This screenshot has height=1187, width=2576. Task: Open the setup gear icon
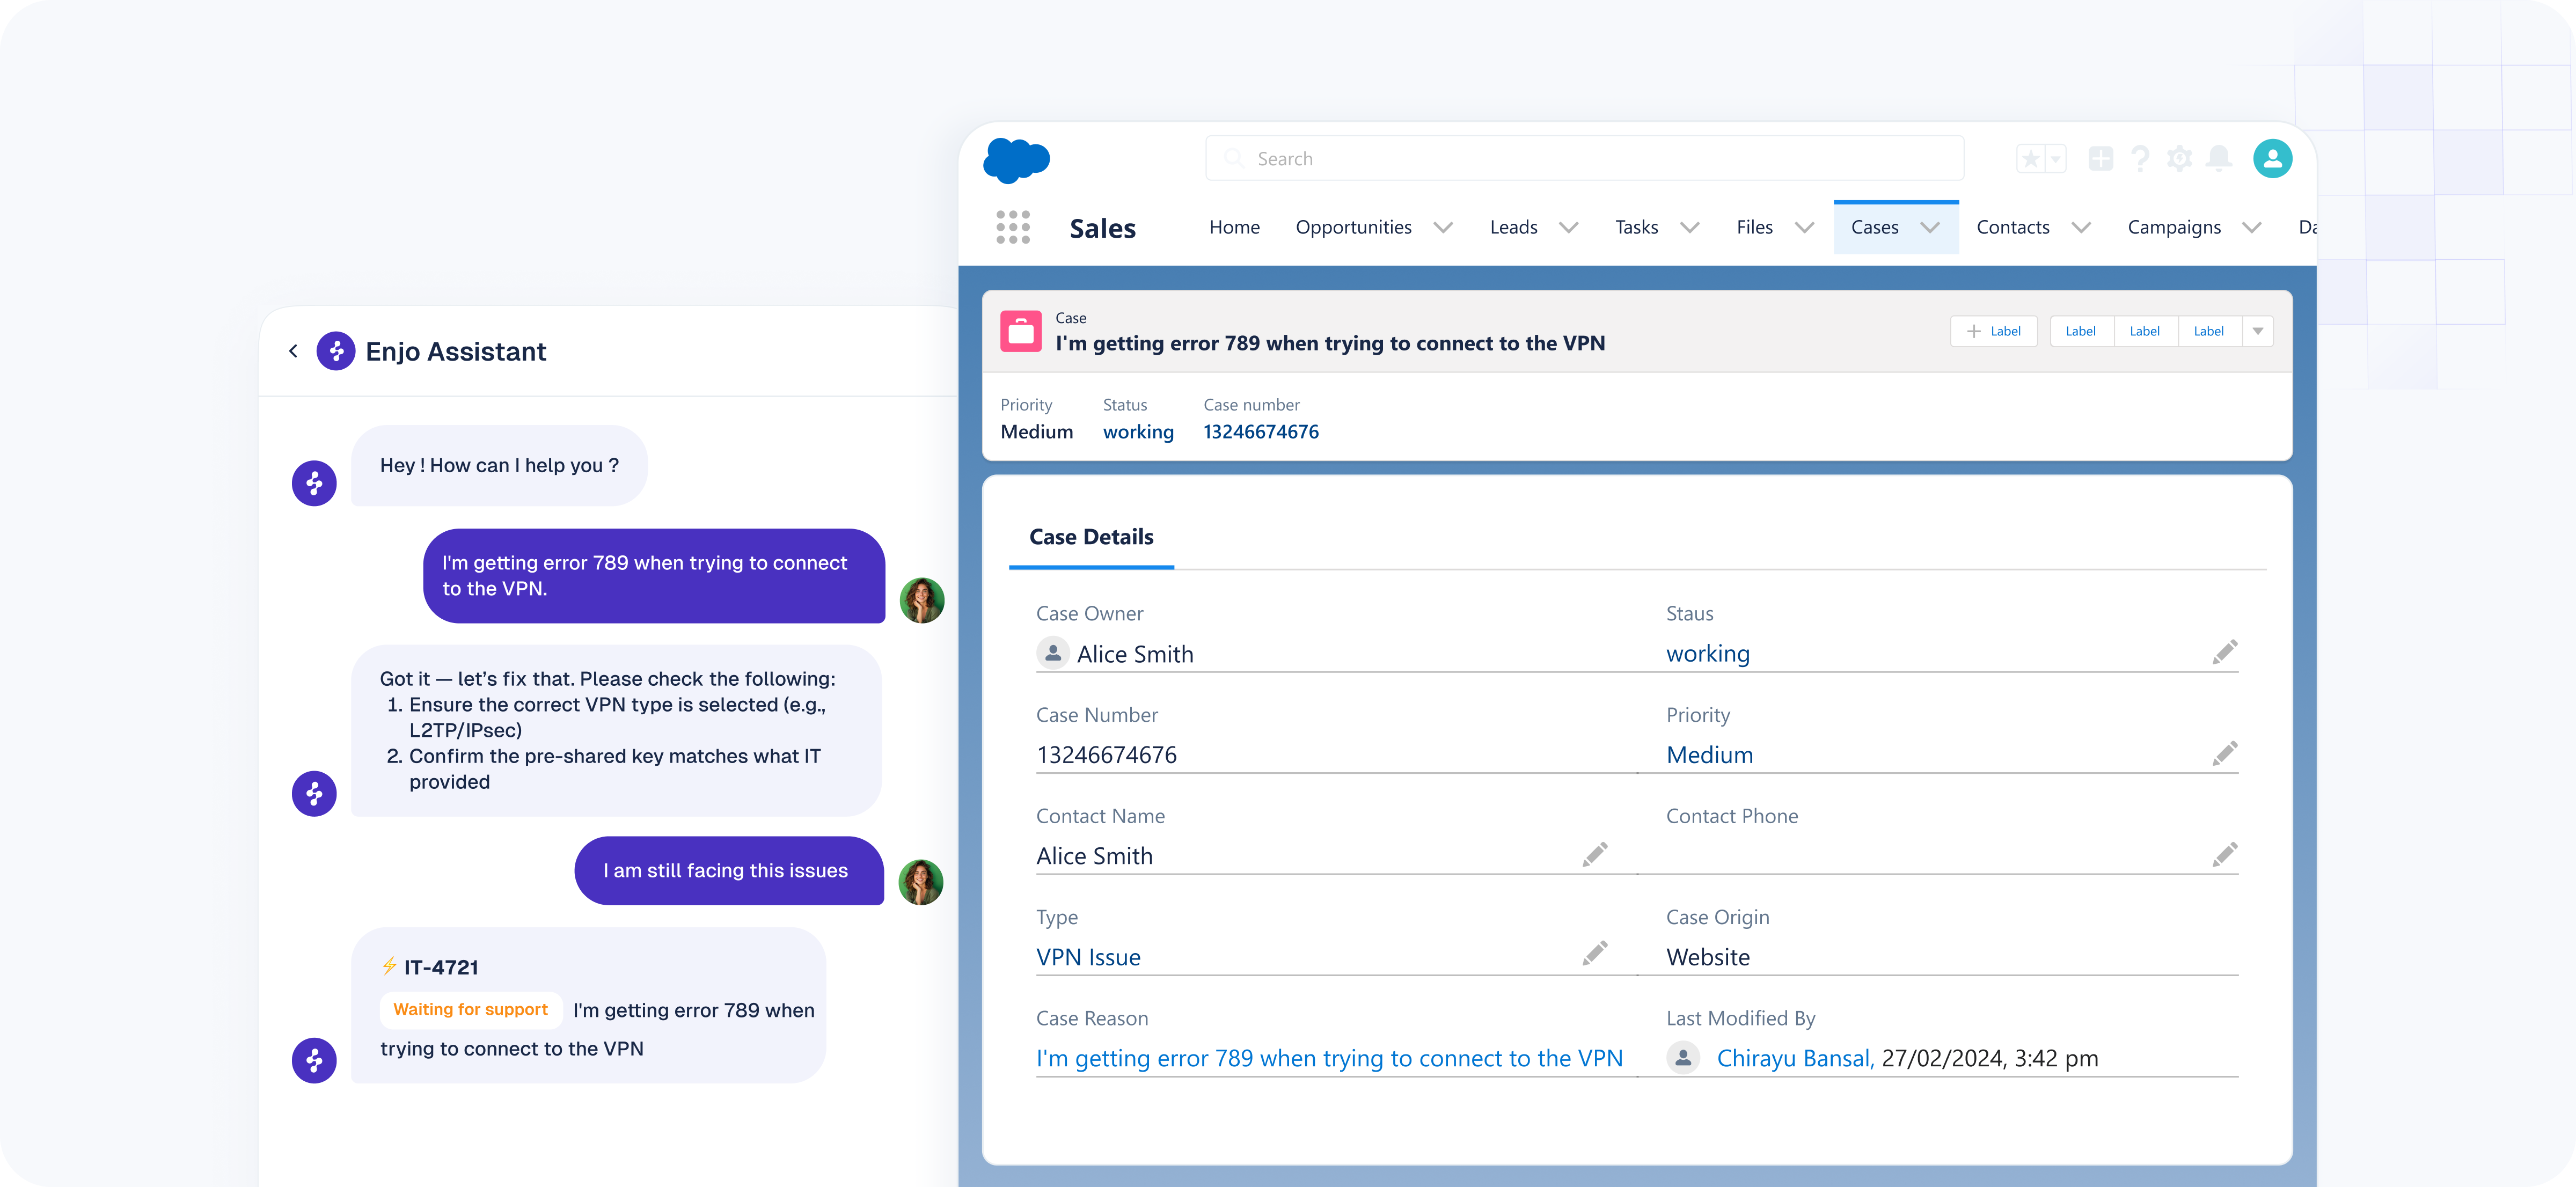pos(2179,158)
